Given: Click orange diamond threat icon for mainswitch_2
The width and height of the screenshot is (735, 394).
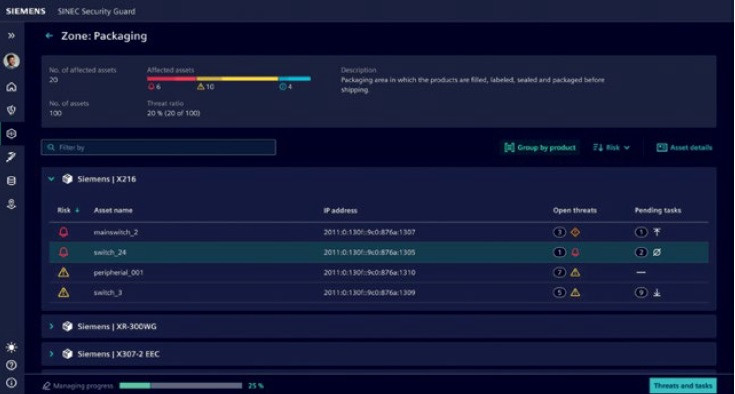Looking at the screenshot, I should [575, 232].
